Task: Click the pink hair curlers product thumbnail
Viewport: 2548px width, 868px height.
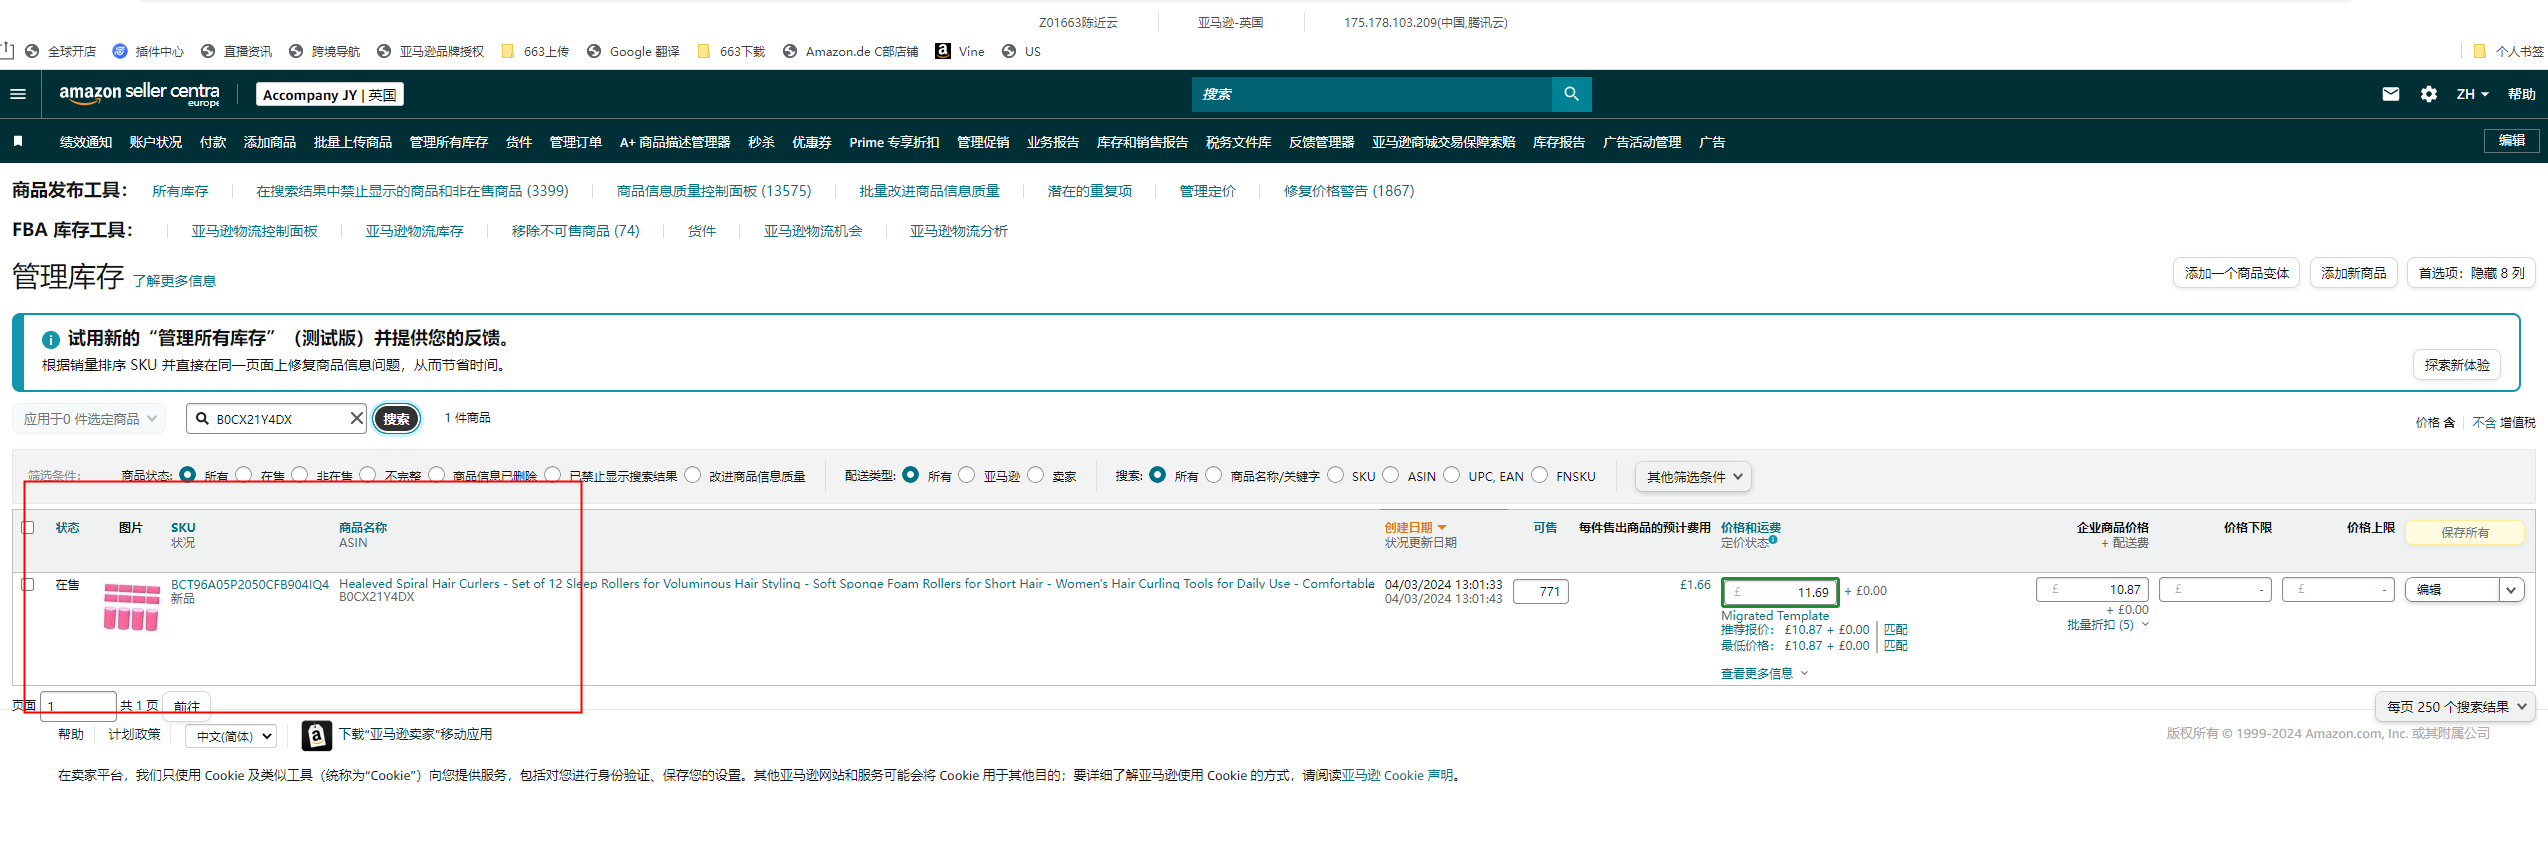Action: [131, 607]
